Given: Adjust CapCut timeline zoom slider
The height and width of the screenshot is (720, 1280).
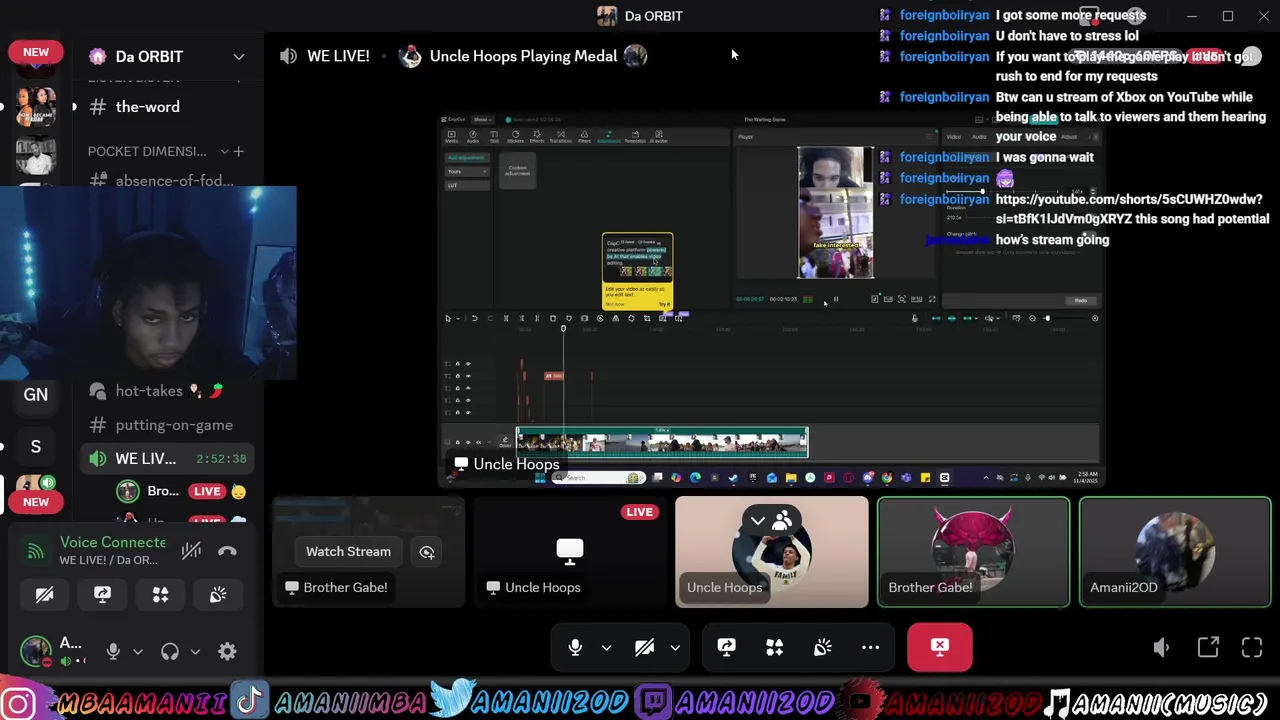Looking at the screenshot, I should pos(1047,318).
